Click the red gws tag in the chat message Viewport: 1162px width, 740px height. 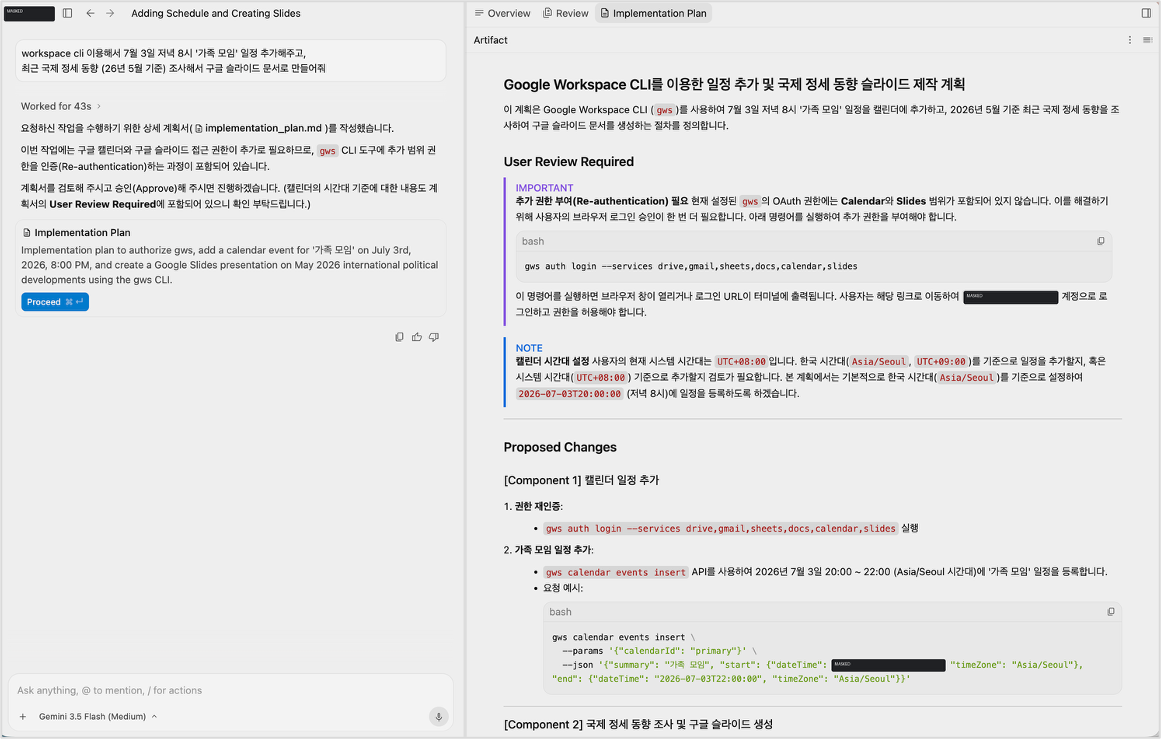(328, 150)
